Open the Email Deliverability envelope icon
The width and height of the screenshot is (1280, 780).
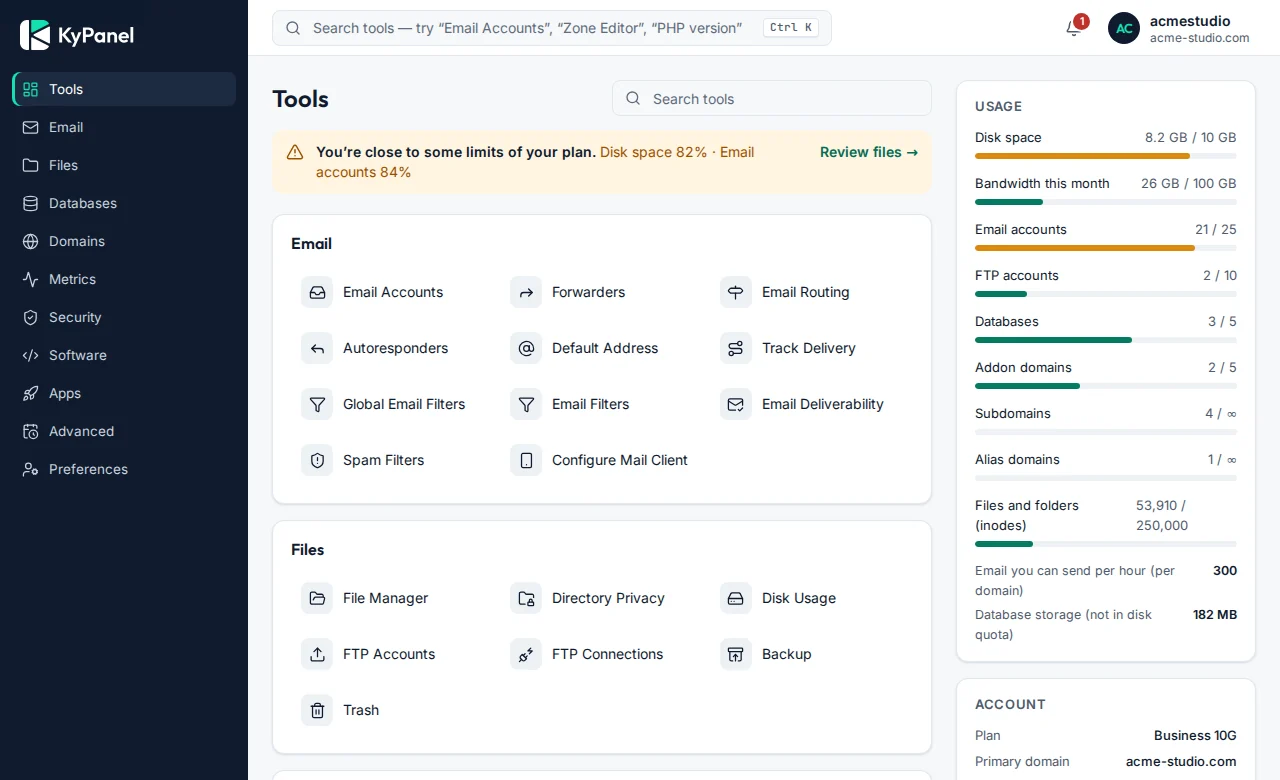[x=736, y=404]
